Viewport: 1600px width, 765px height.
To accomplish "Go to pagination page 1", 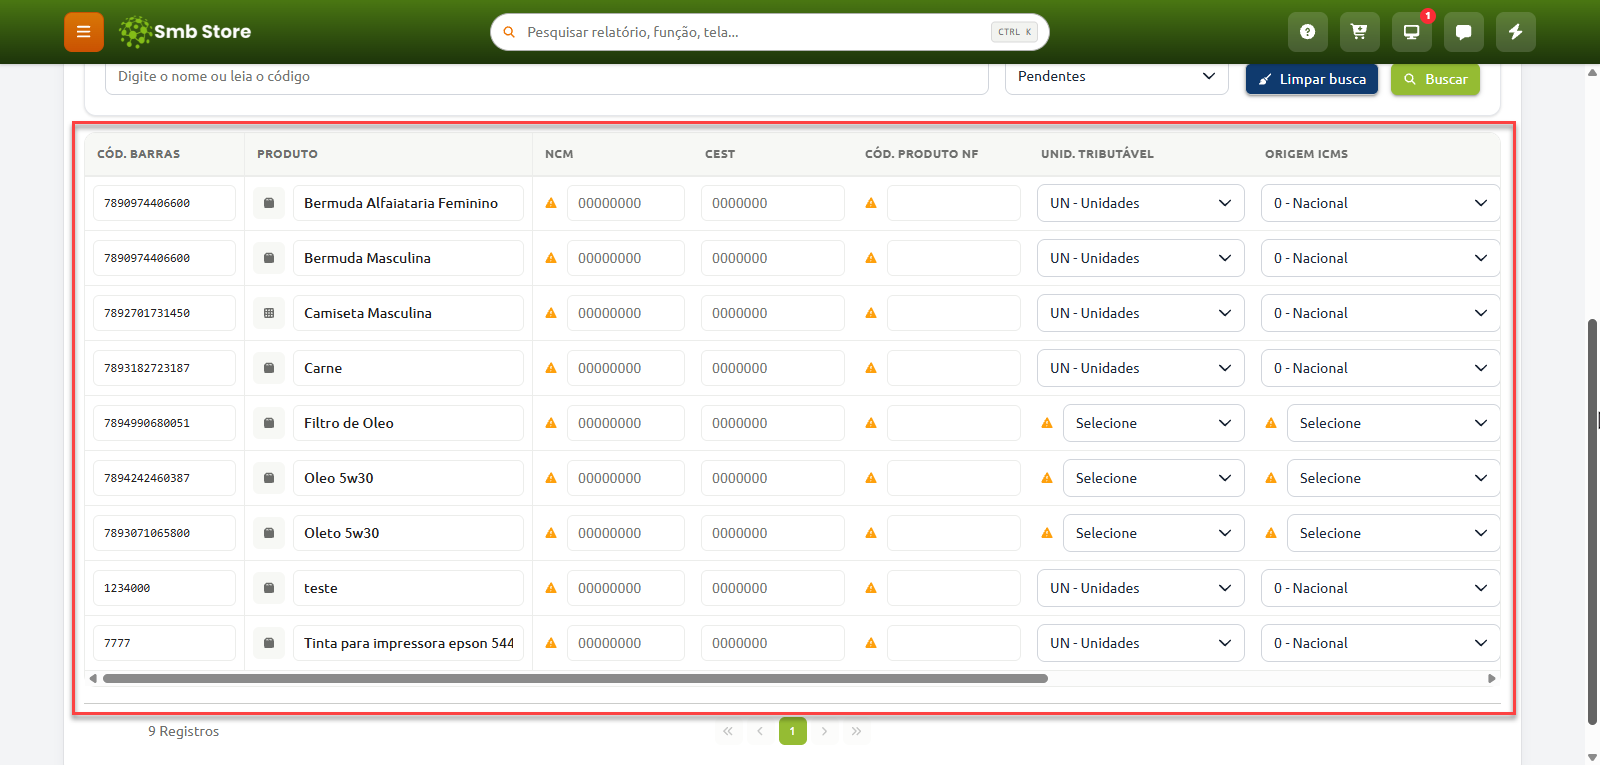I will [x=793, y=731].
